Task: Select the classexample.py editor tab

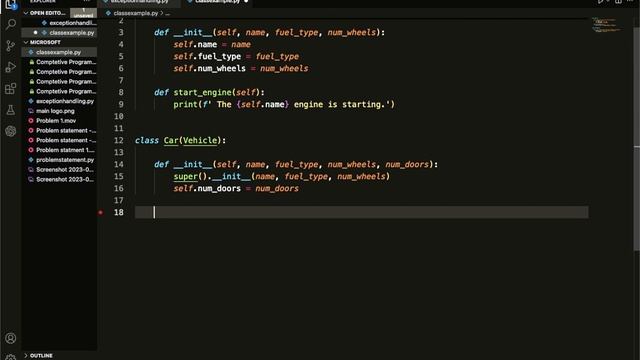Action: [x=217, y=2]
